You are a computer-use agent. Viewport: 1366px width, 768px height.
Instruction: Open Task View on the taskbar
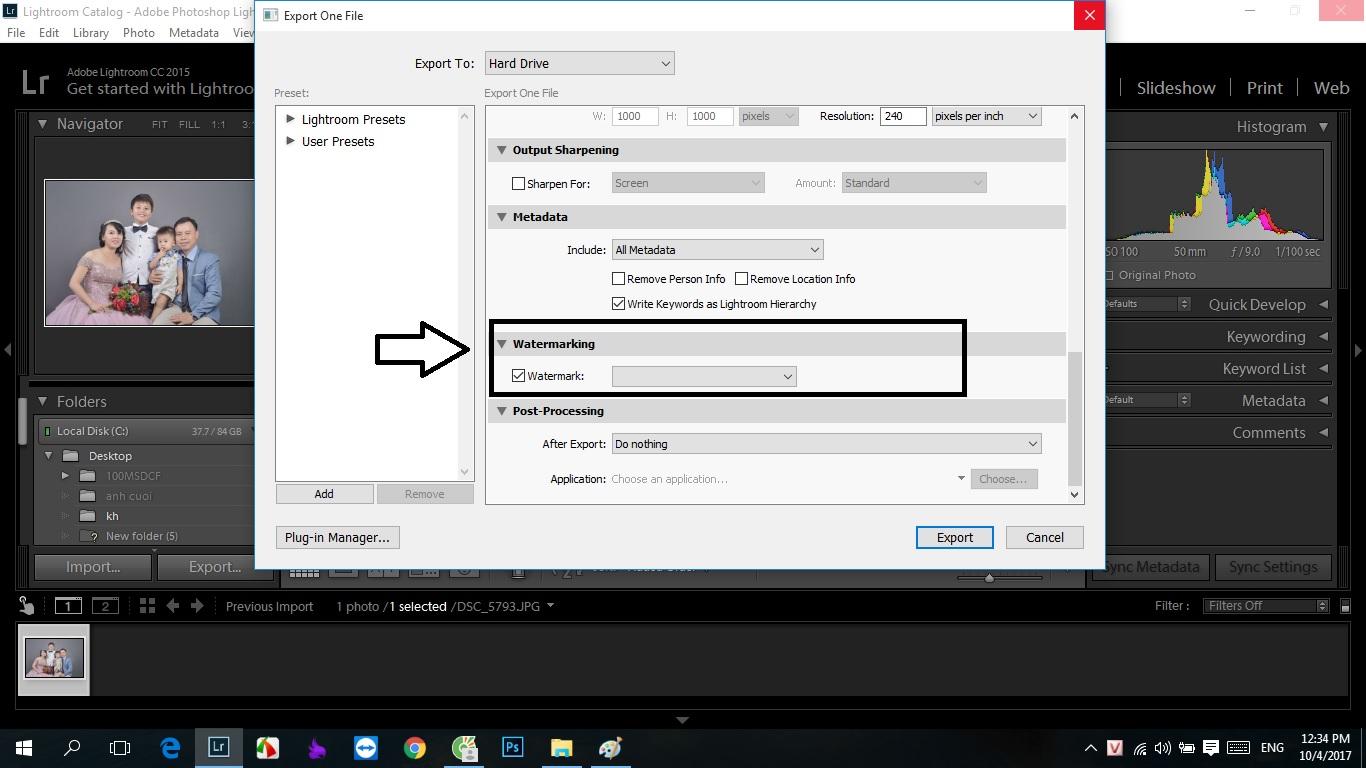click(120, 747)
